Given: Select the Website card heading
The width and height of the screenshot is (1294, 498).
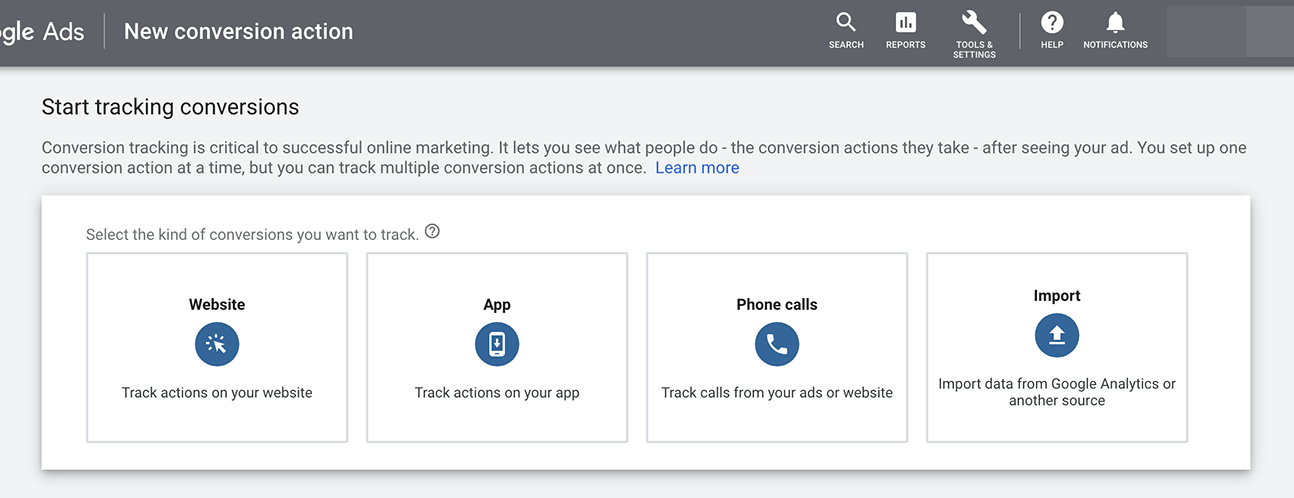Looking at the screenshot, I should (217, 304).
